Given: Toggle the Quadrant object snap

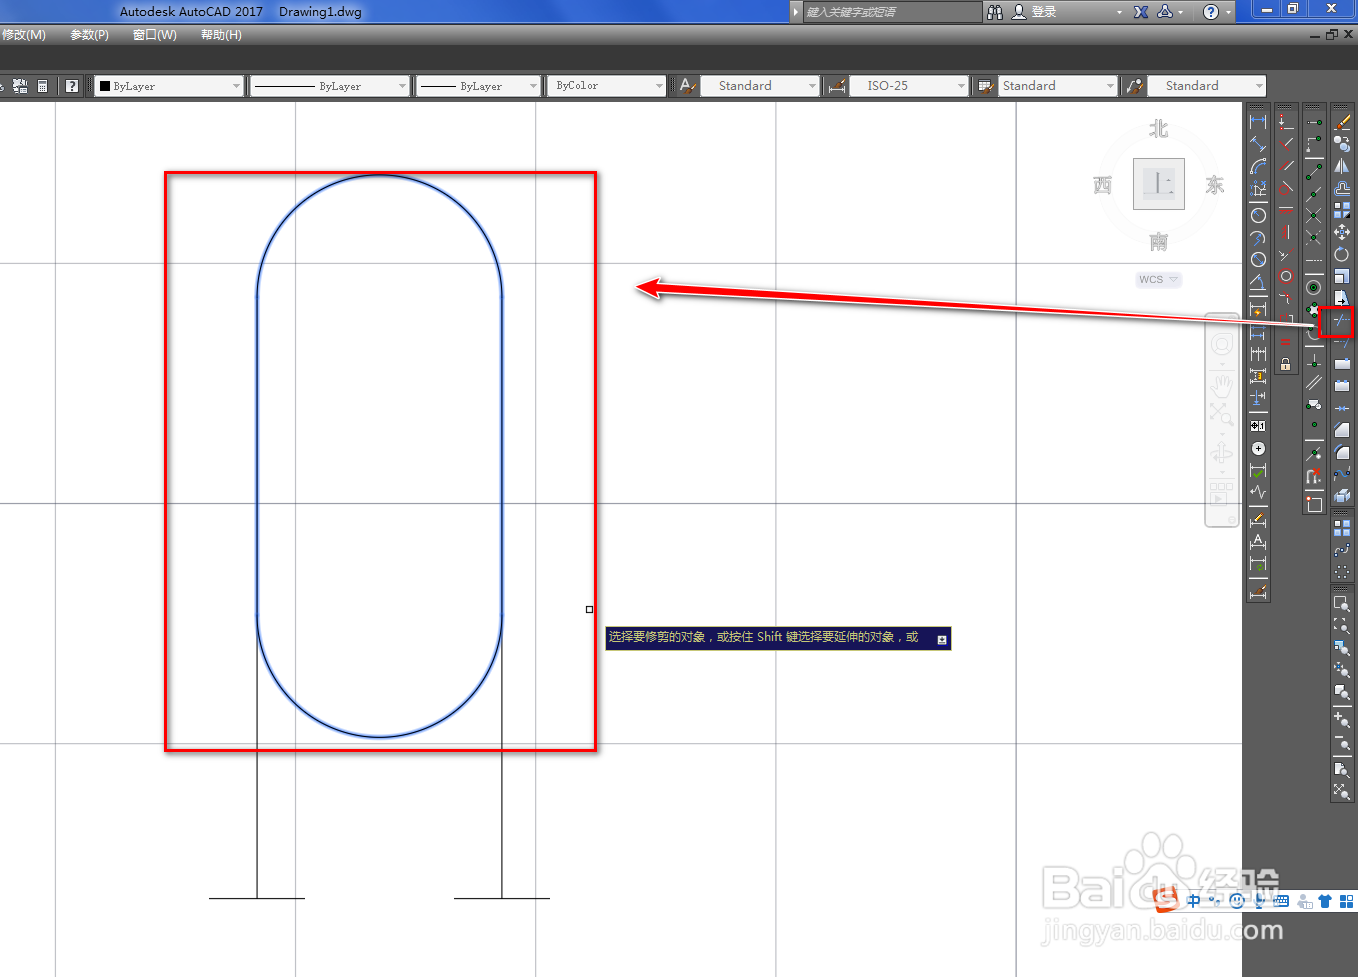Looking at the screenshot, I should point(1313,309).
